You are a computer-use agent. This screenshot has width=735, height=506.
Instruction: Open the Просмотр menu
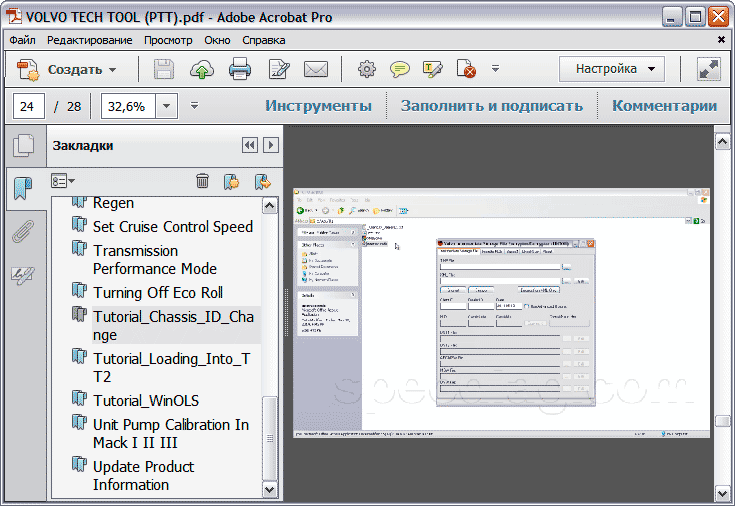point(168,40)
